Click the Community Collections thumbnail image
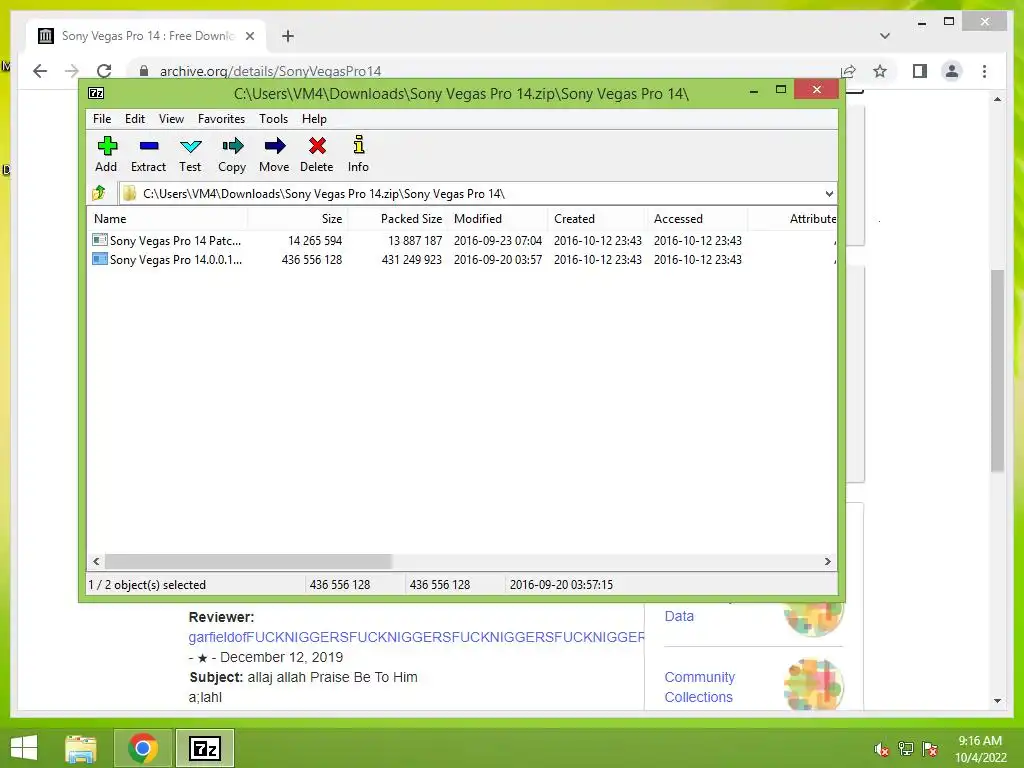This screenshot has height=768, width=1024. (814, 684)
